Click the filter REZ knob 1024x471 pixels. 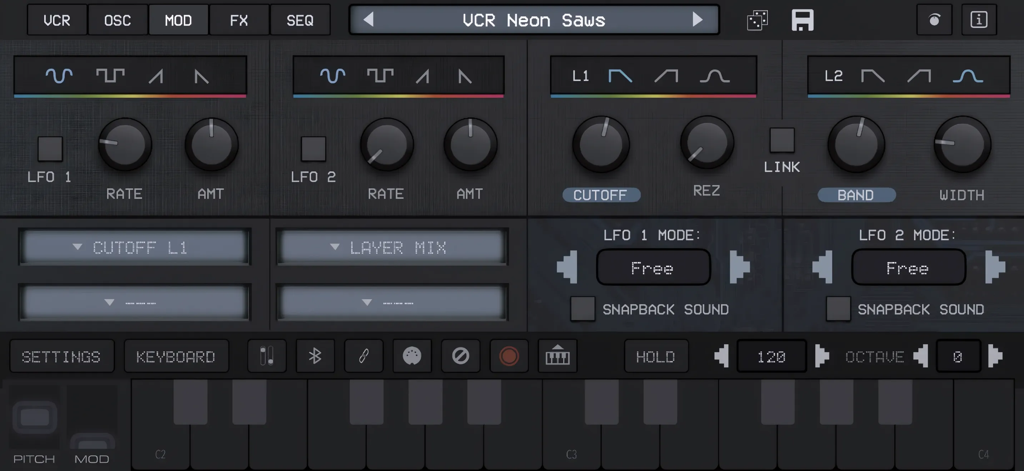[x=707, y=142]
